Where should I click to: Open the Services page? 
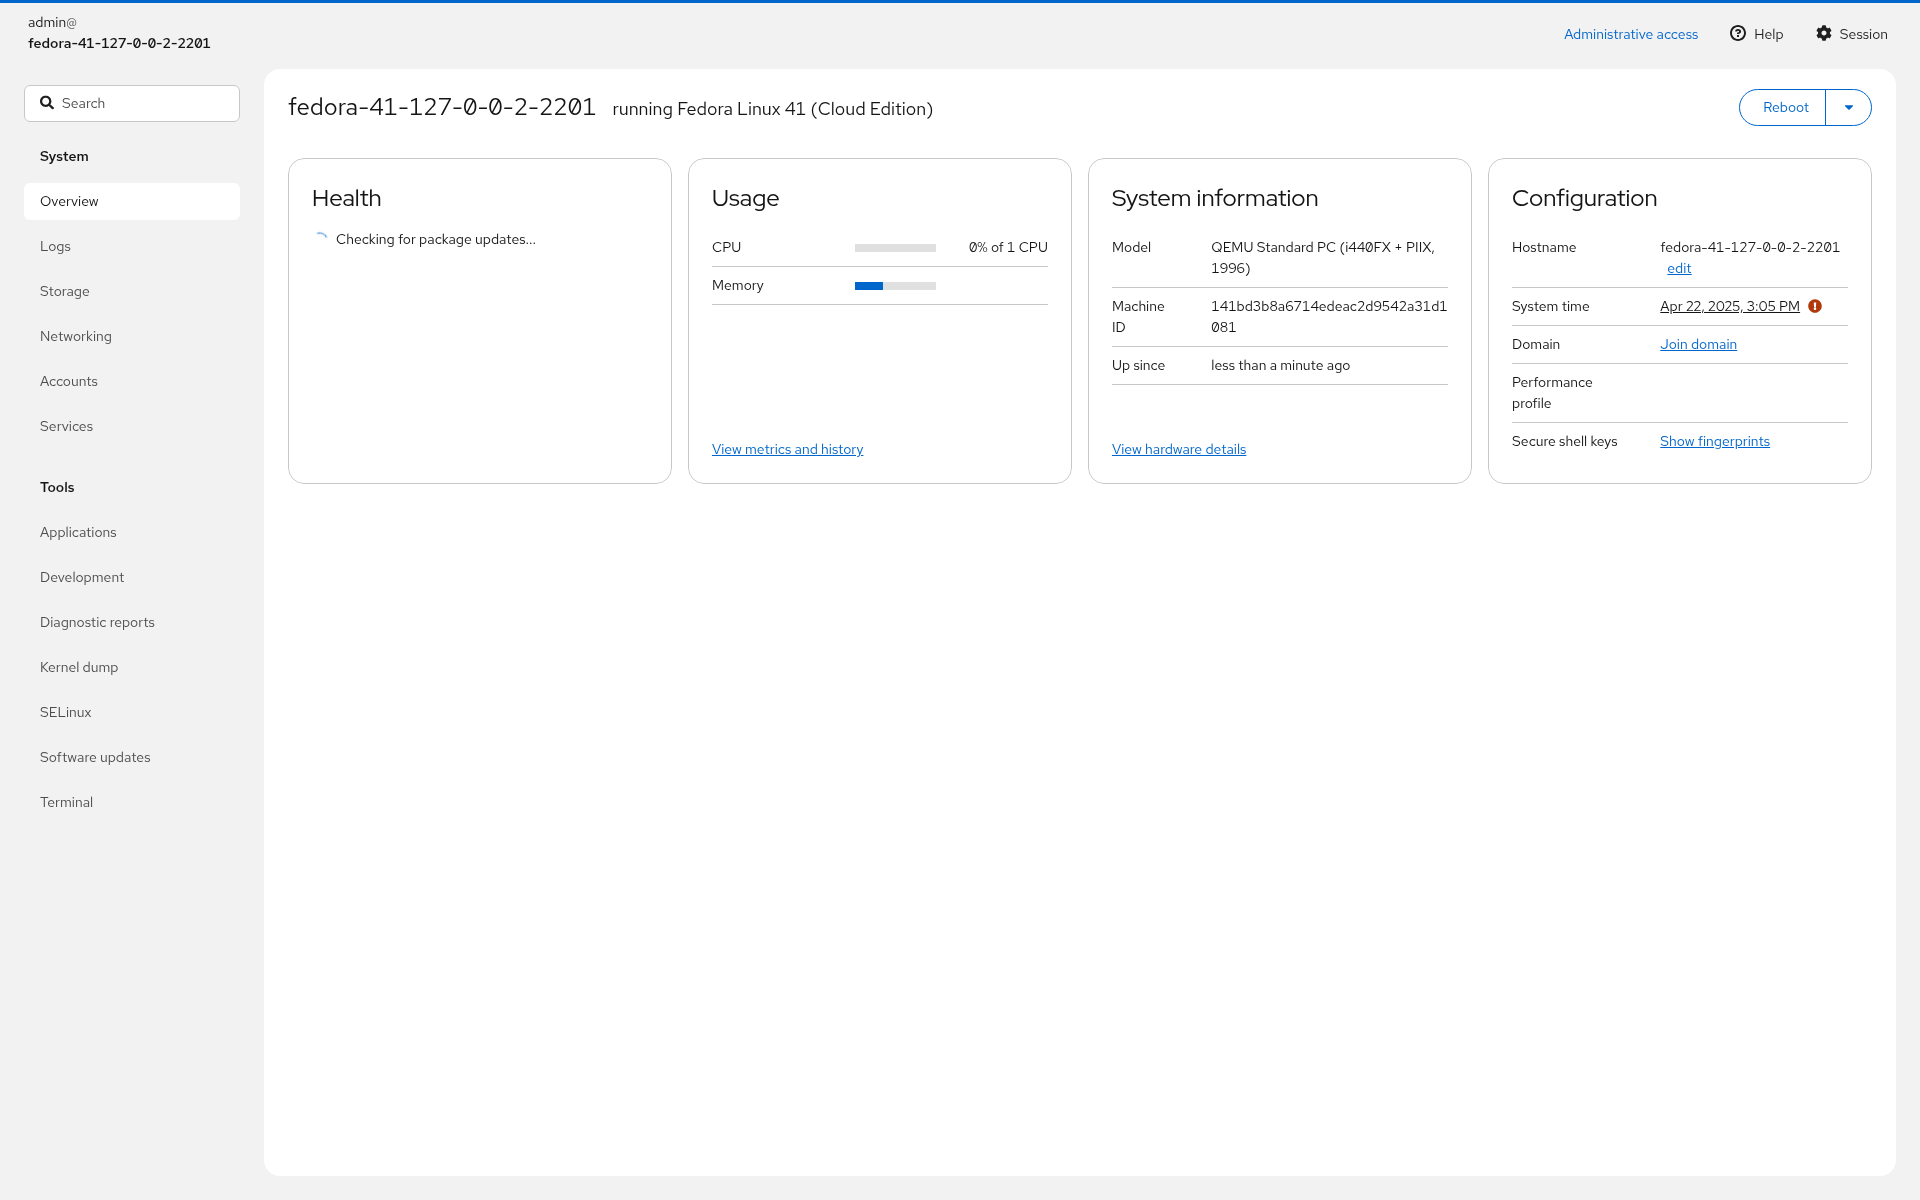[132, 426]
